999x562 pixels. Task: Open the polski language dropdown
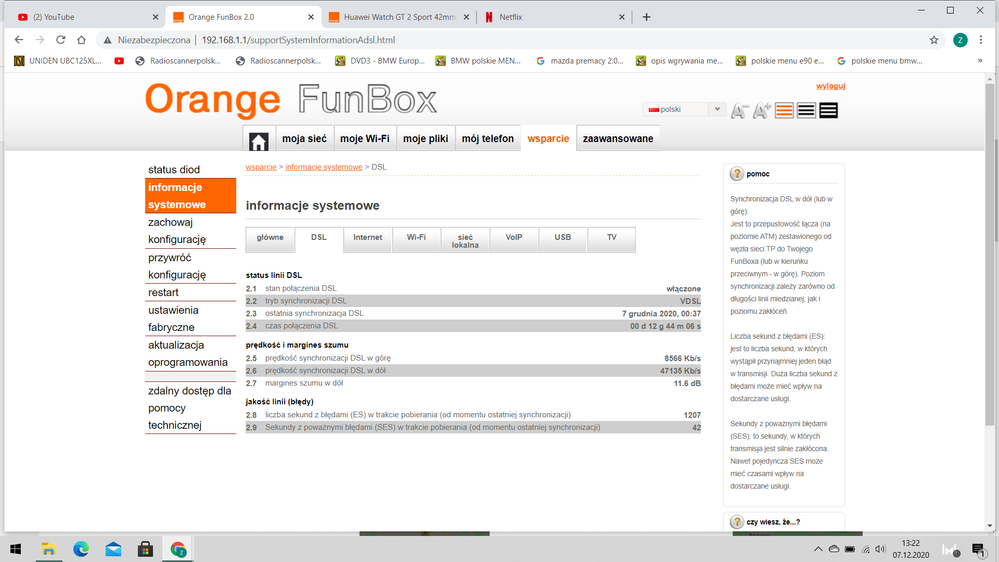tap(685, 109)
